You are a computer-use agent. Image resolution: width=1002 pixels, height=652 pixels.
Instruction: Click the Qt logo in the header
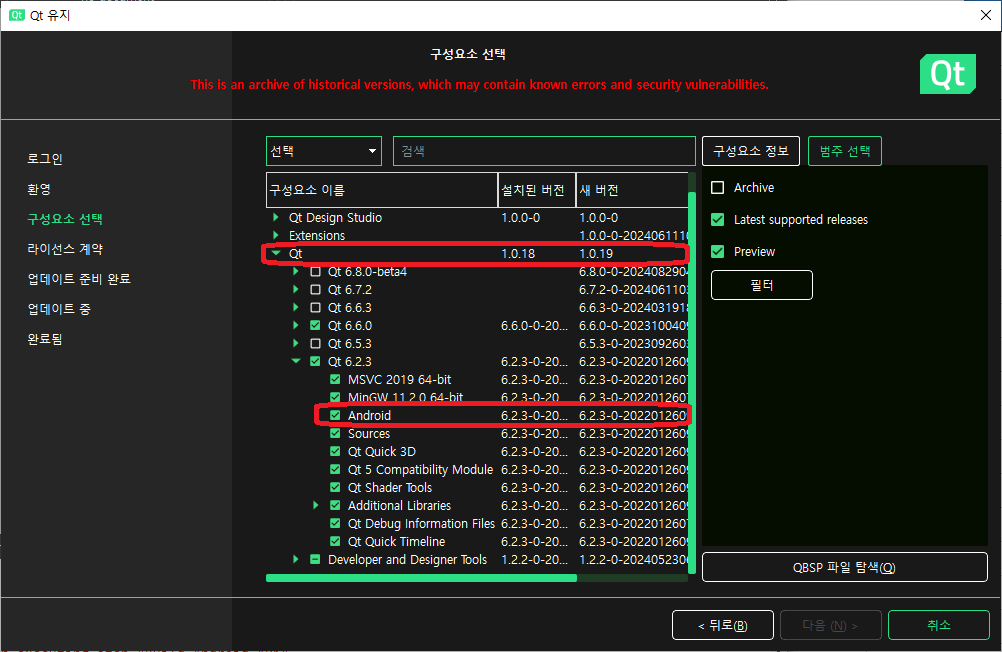(x=948, y=74)
